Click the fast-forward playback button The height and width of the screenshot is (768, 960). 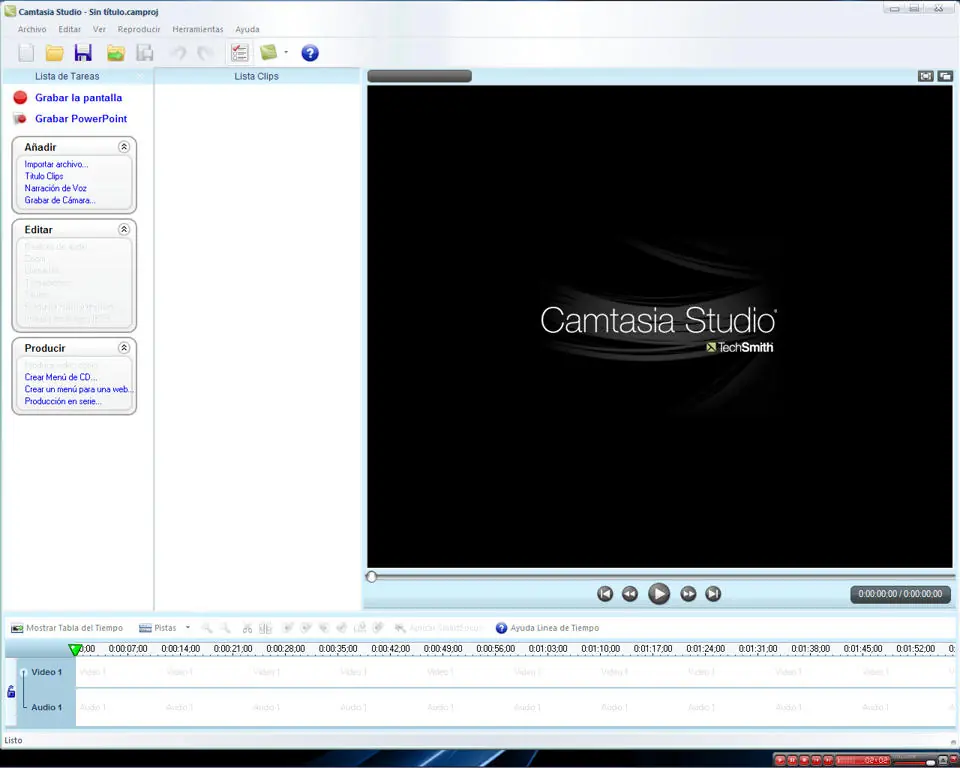(x=688, y=593)
